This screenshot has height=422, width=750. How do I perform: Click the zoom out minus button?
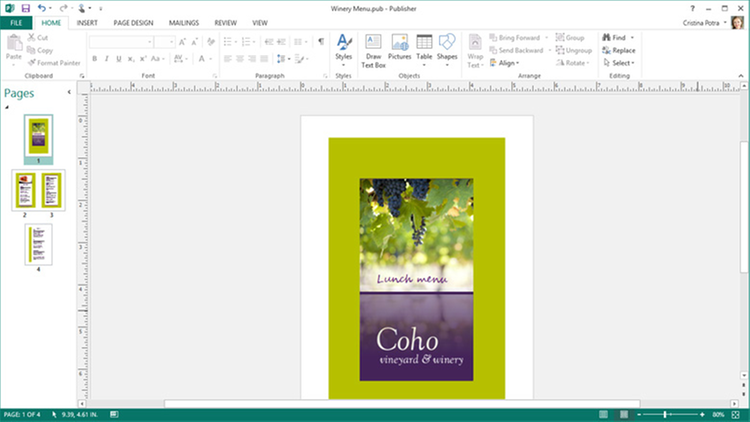pyautogui.click(x=639, y=414)
